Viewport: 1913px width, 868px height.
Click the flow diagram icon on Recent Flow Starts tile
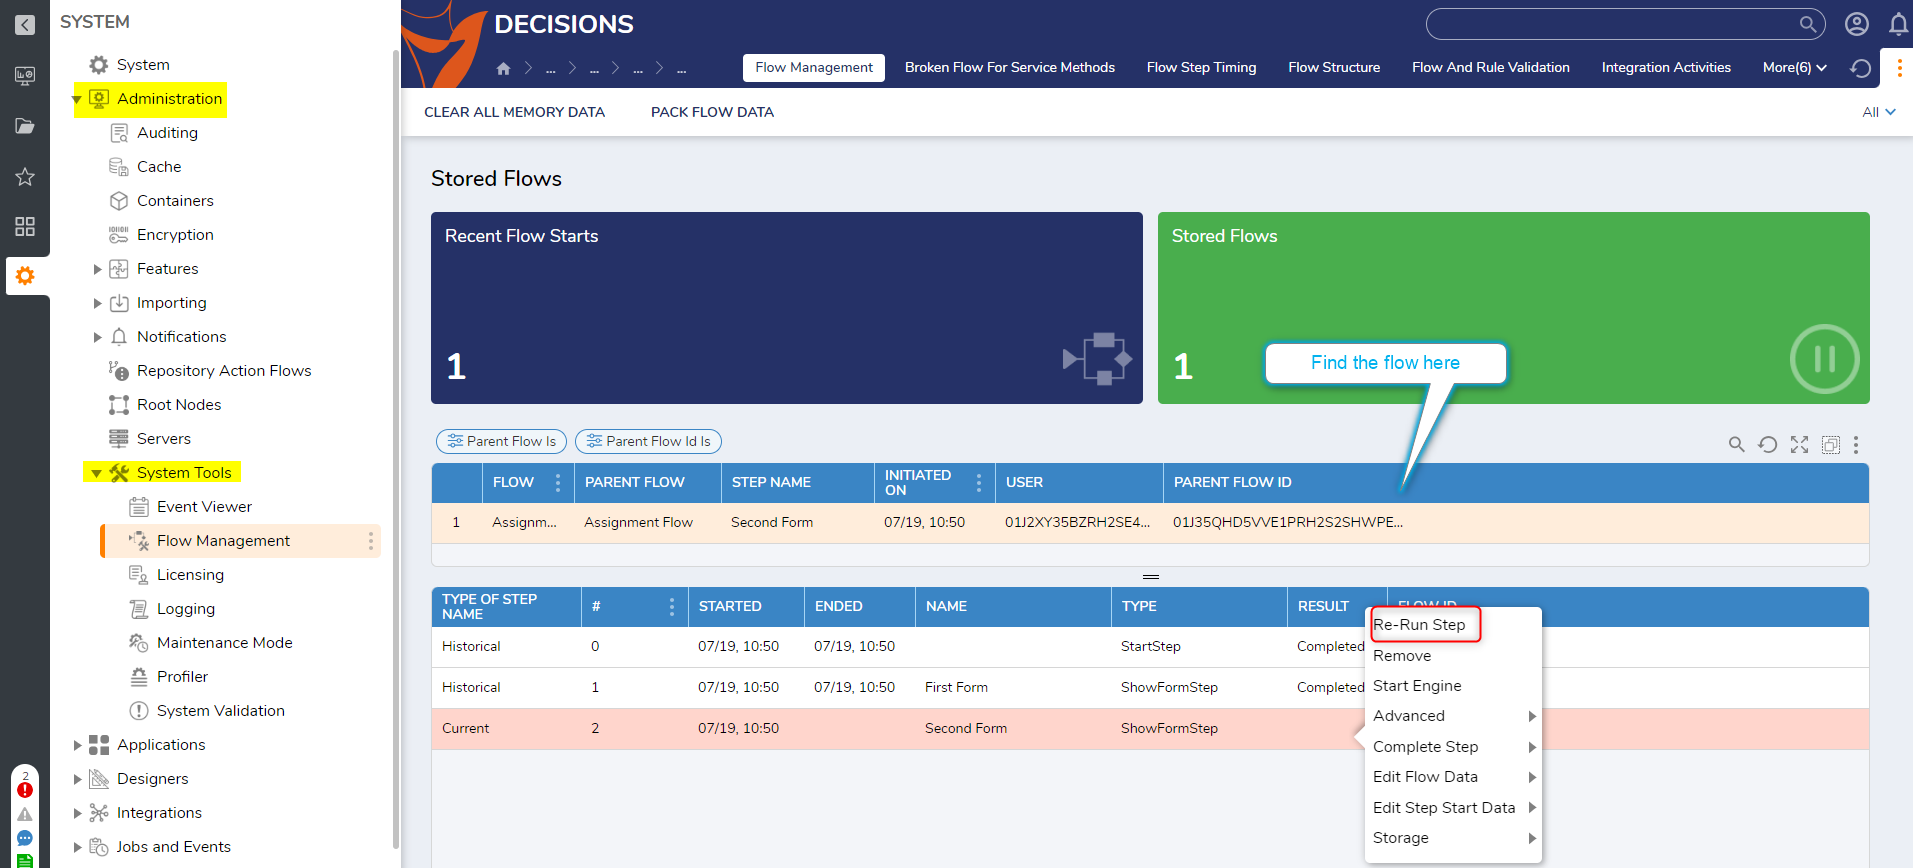pyautogui.click(x=1097, y=359)
